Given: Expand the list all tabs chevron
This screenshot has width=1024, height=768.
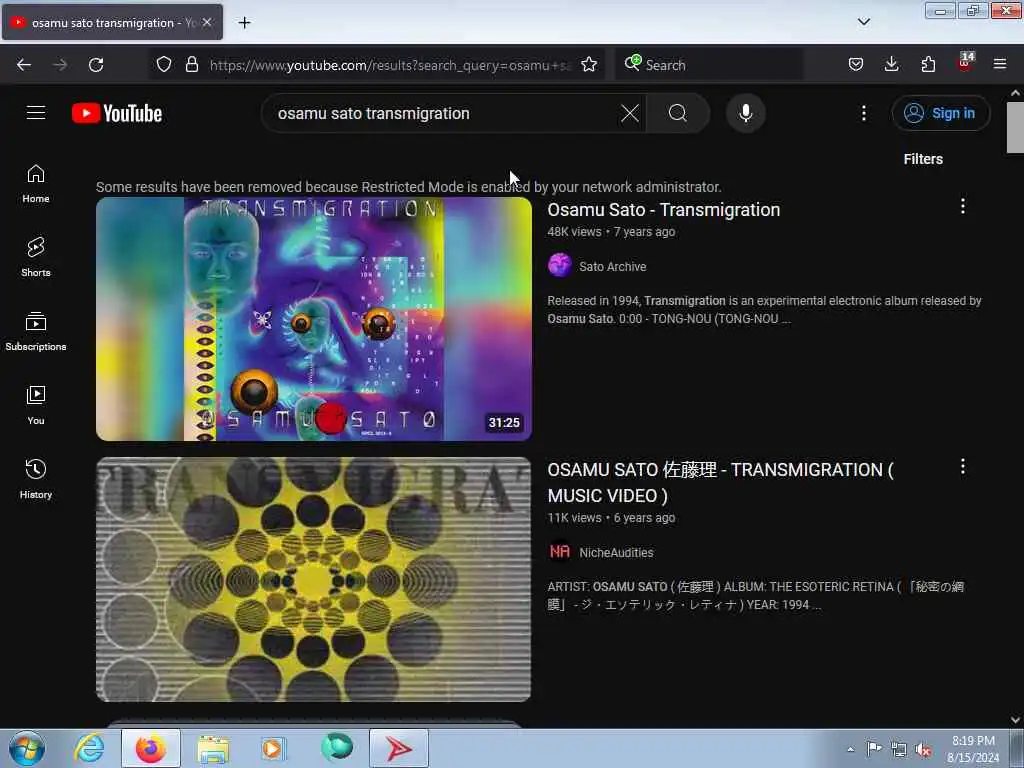Looking at the screenshot, I should pyautogui.click(x=864, y=22).
